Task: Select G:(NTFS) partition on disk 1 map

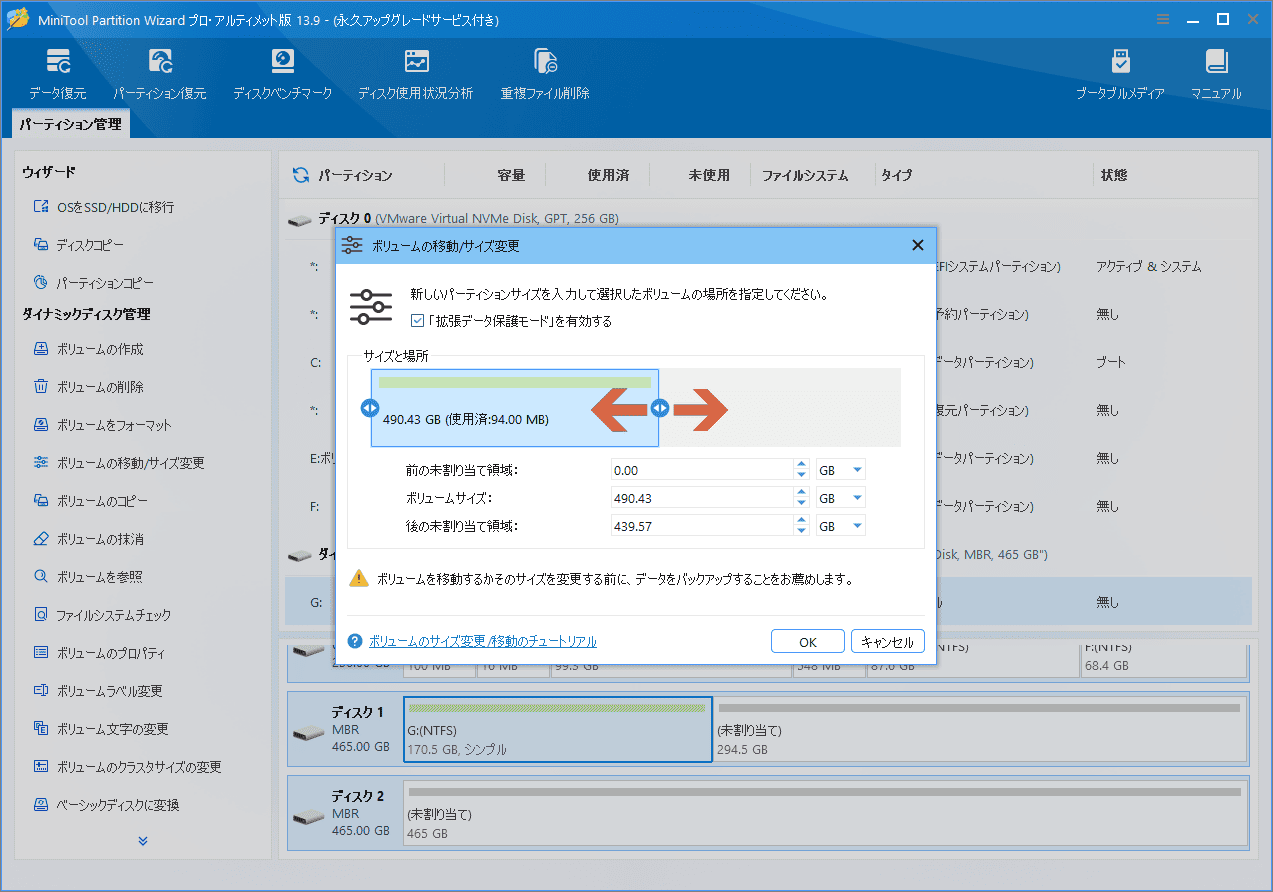Action: [558, 730]
